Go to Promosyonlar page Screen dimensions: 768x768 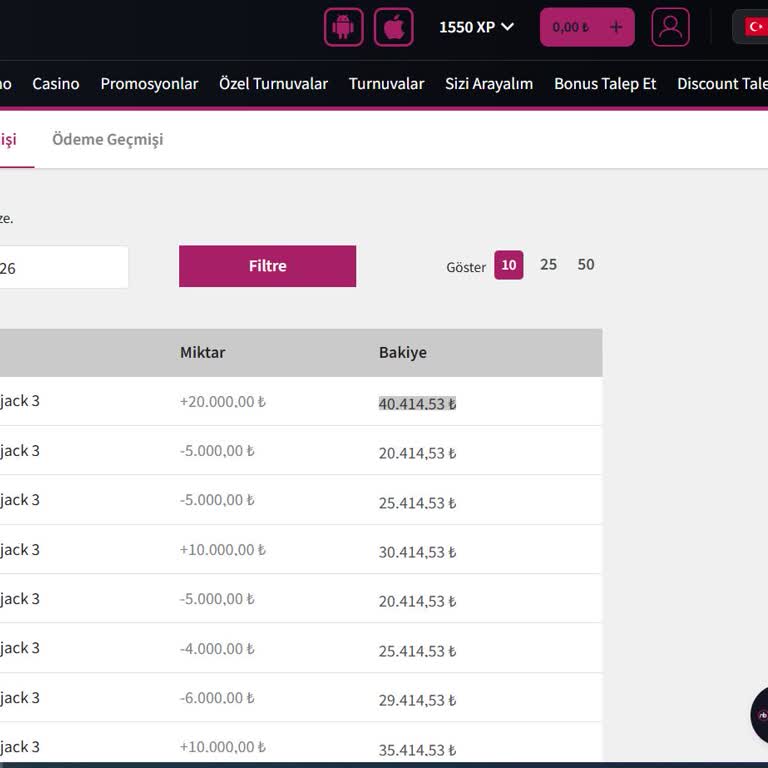(x=149, y=84)
